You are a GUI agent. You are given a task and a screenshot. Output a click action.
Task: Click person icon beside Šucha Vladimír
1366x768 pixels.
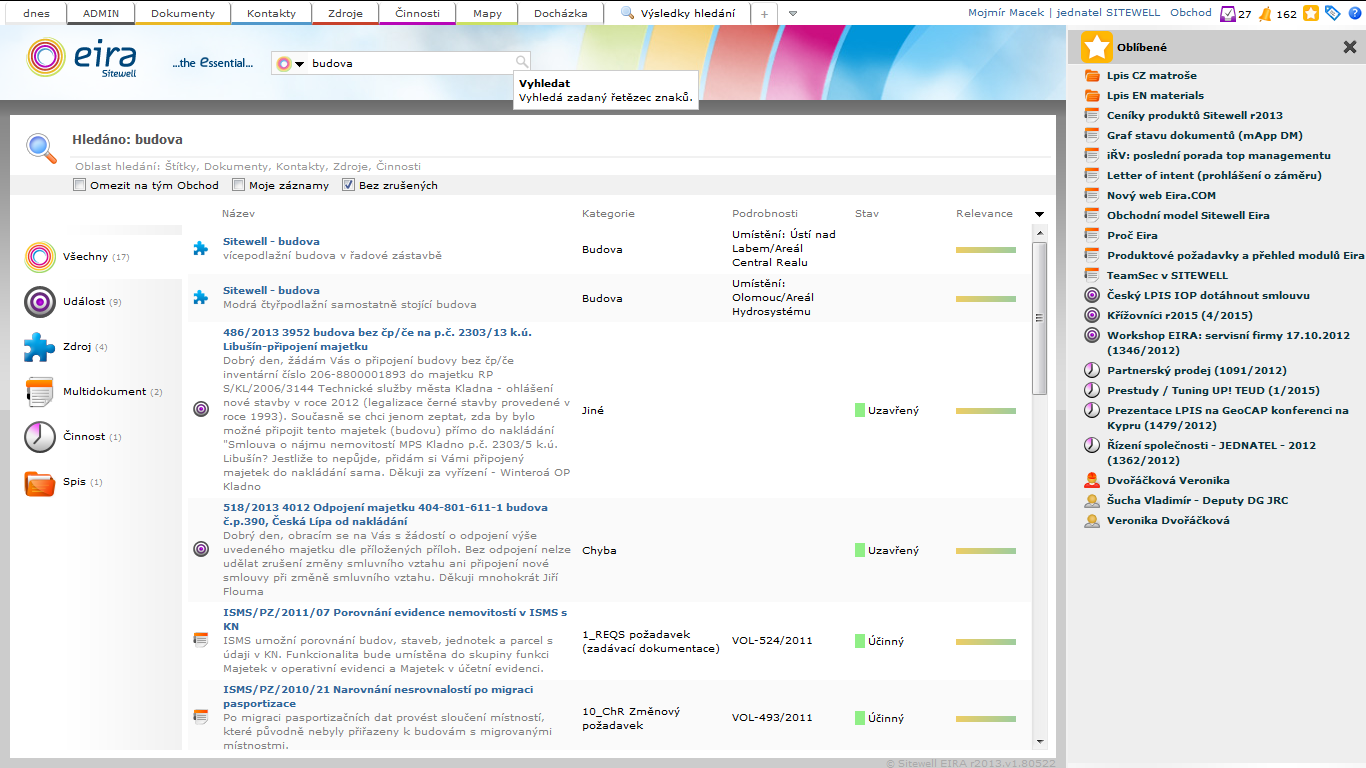1092,501
